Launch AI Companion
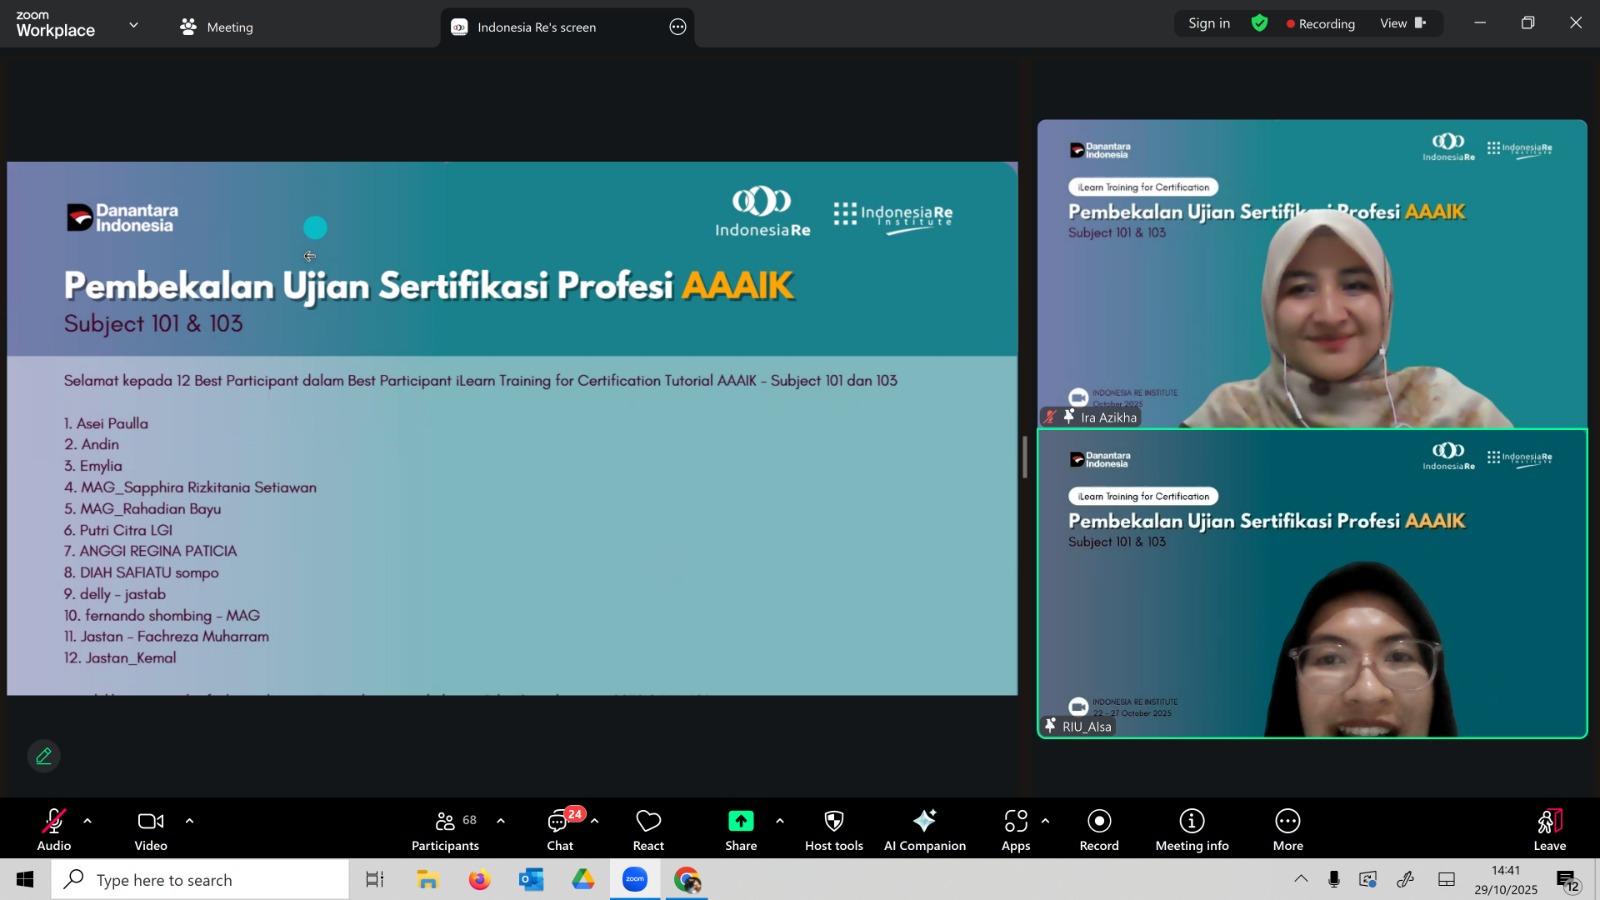This screenshot has height=900, width=1600. coord(924,830)
